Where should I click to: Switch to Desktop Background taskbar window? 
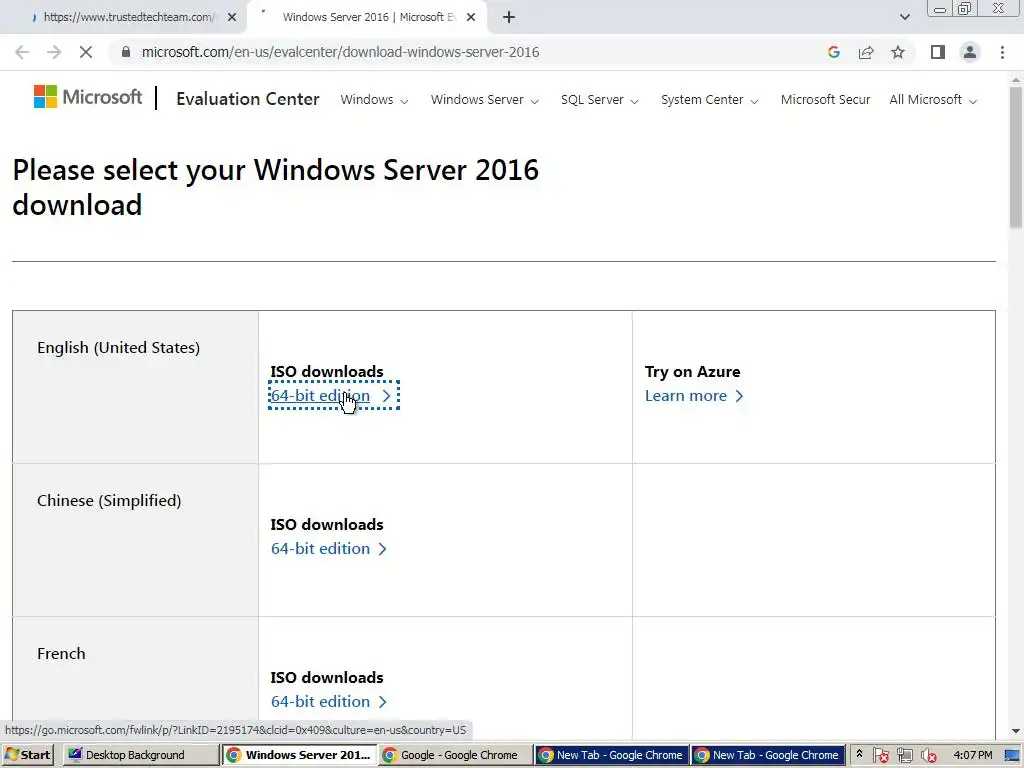tap(141, 755)
